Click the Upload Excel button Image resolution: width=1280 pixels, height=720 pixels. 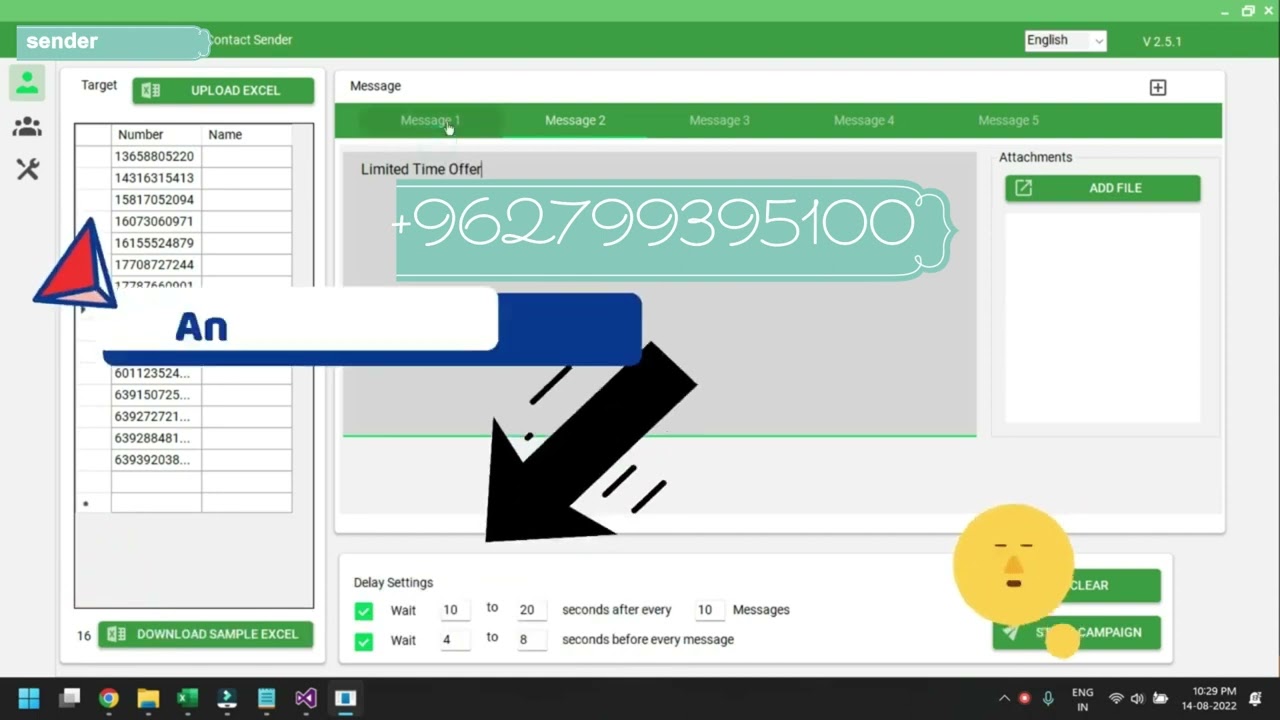click(223, 90)
